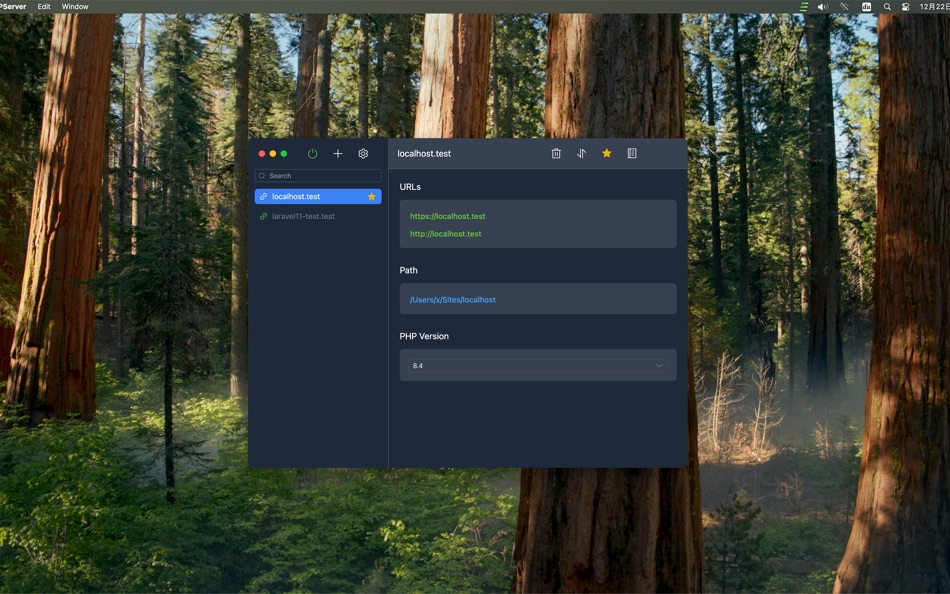
Task: Delete localhost.test using the trash icon
Action: click(556, 153)
